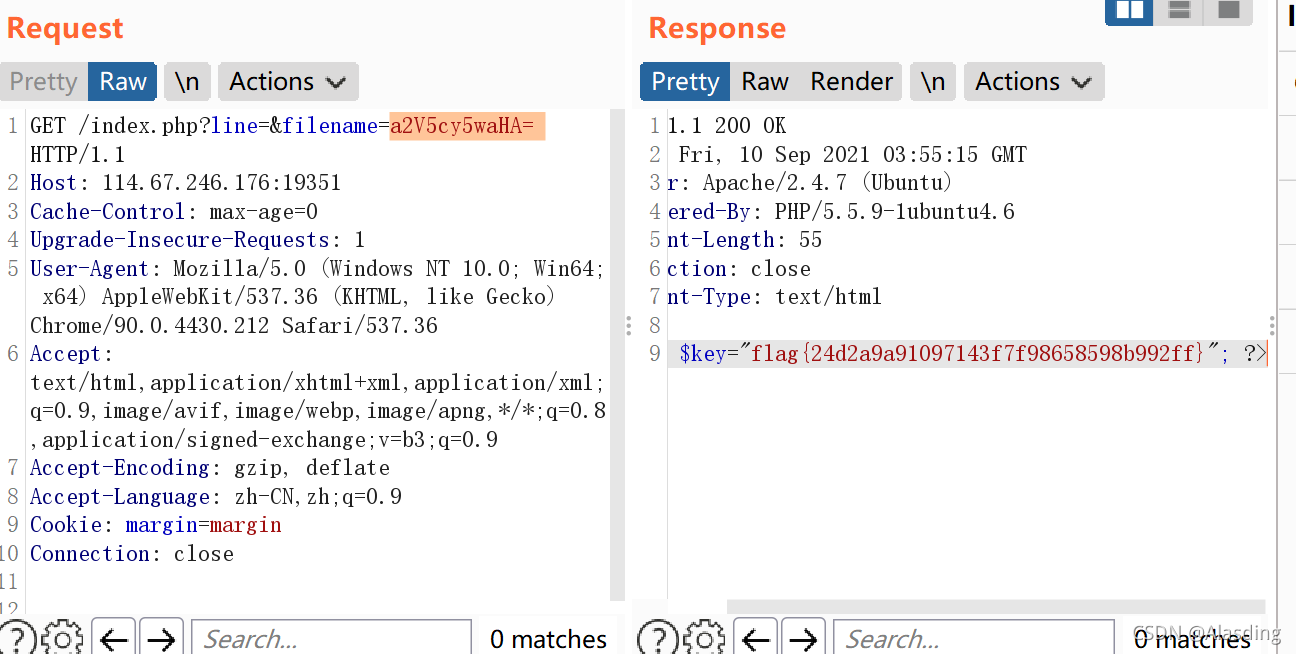The width and height of the screenshot is (1296, 654).
Task: Choose top-bottom stacked layout icon
Action: [1179, 11]
